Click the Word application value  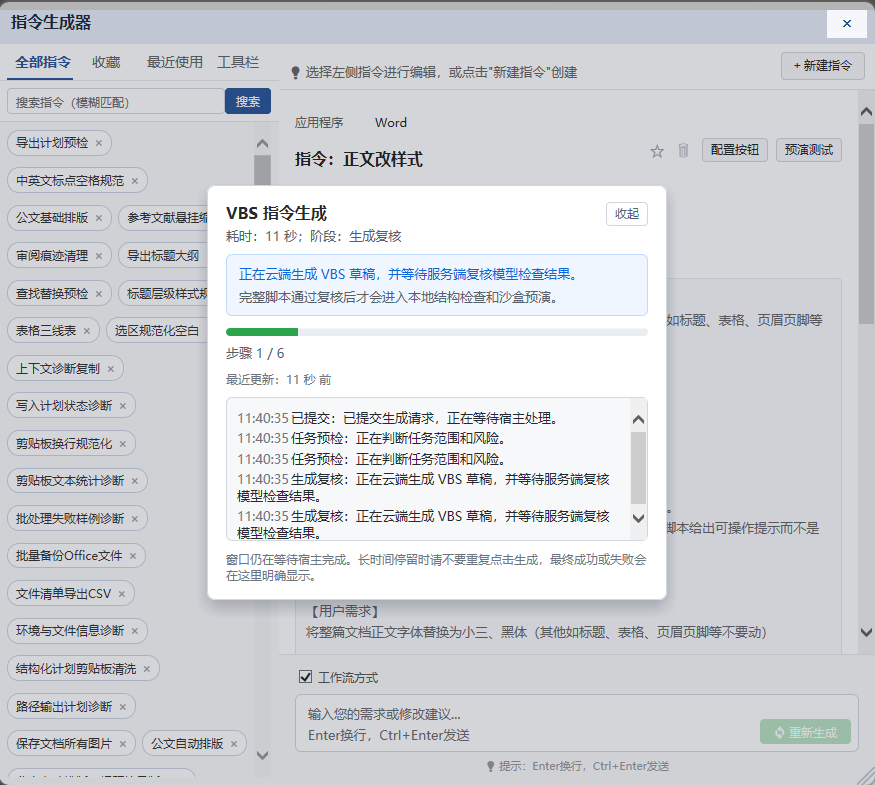point(391,123)
